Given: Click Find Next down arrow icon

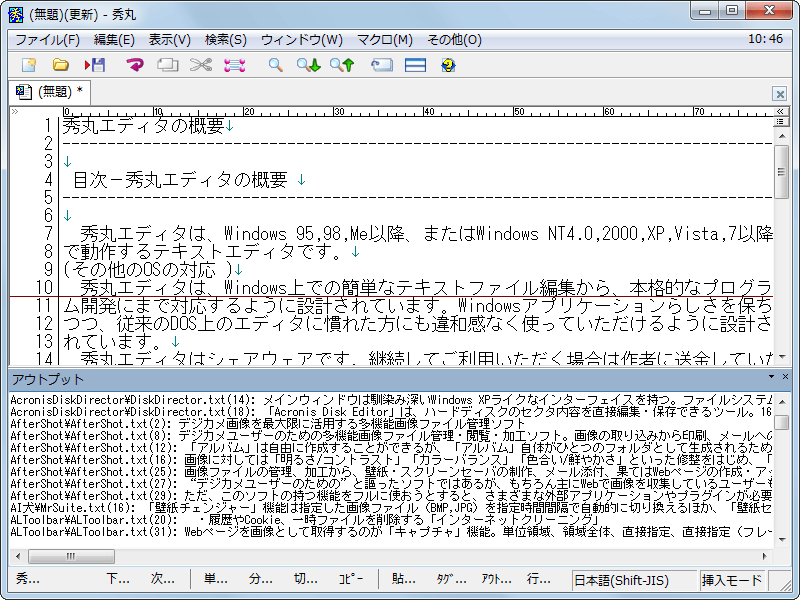Looking at the screenshot, I should (309, 65).
